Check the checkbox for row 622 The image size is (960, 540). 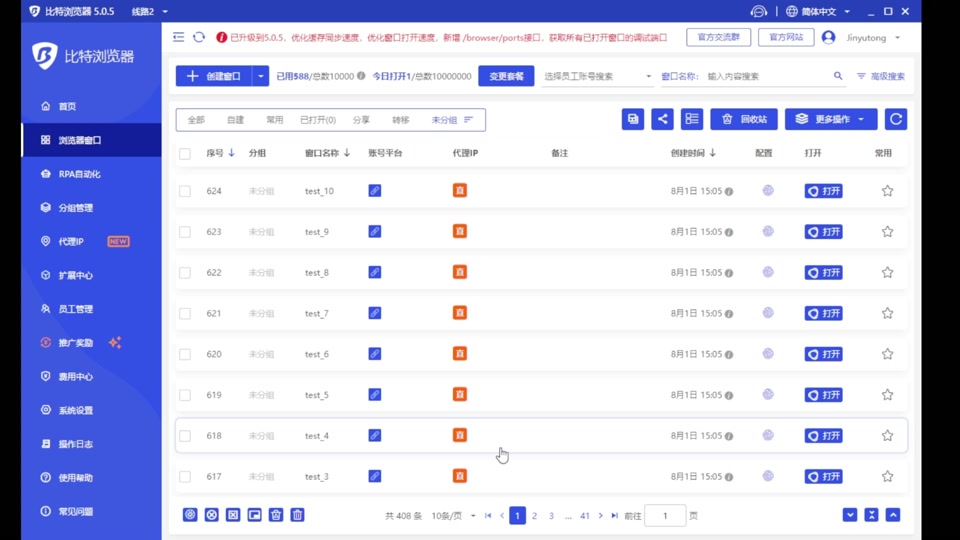pyautogui.click(x=185, y=272)
